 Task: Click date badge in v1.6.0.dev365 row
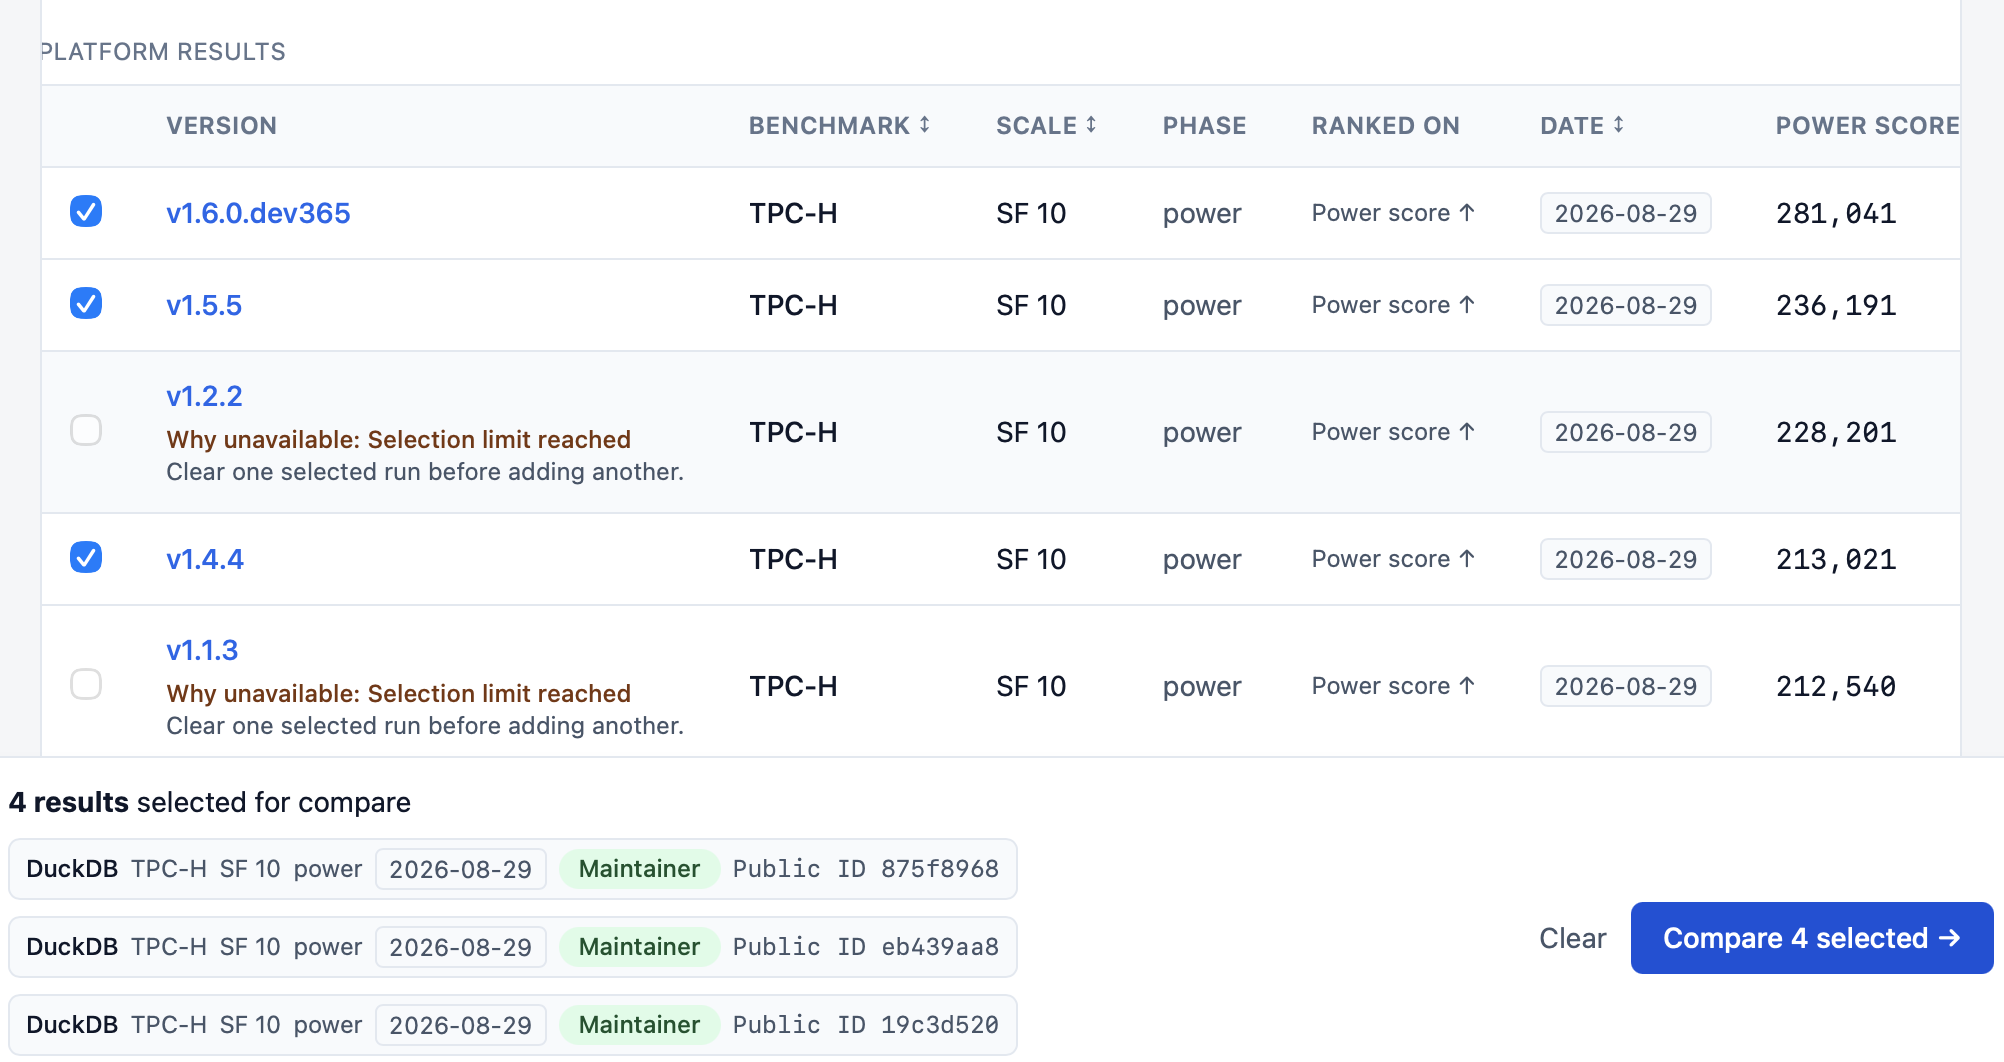click(x=1626, y=213)
